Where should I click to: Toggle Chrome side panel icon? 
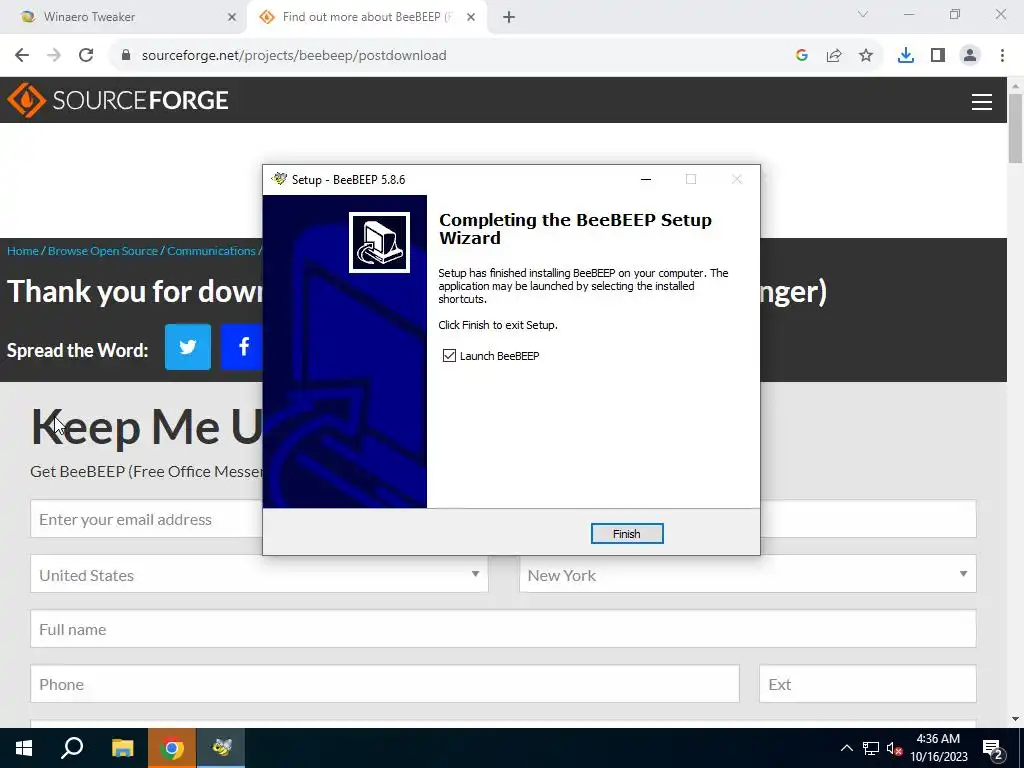click(938, 56)
